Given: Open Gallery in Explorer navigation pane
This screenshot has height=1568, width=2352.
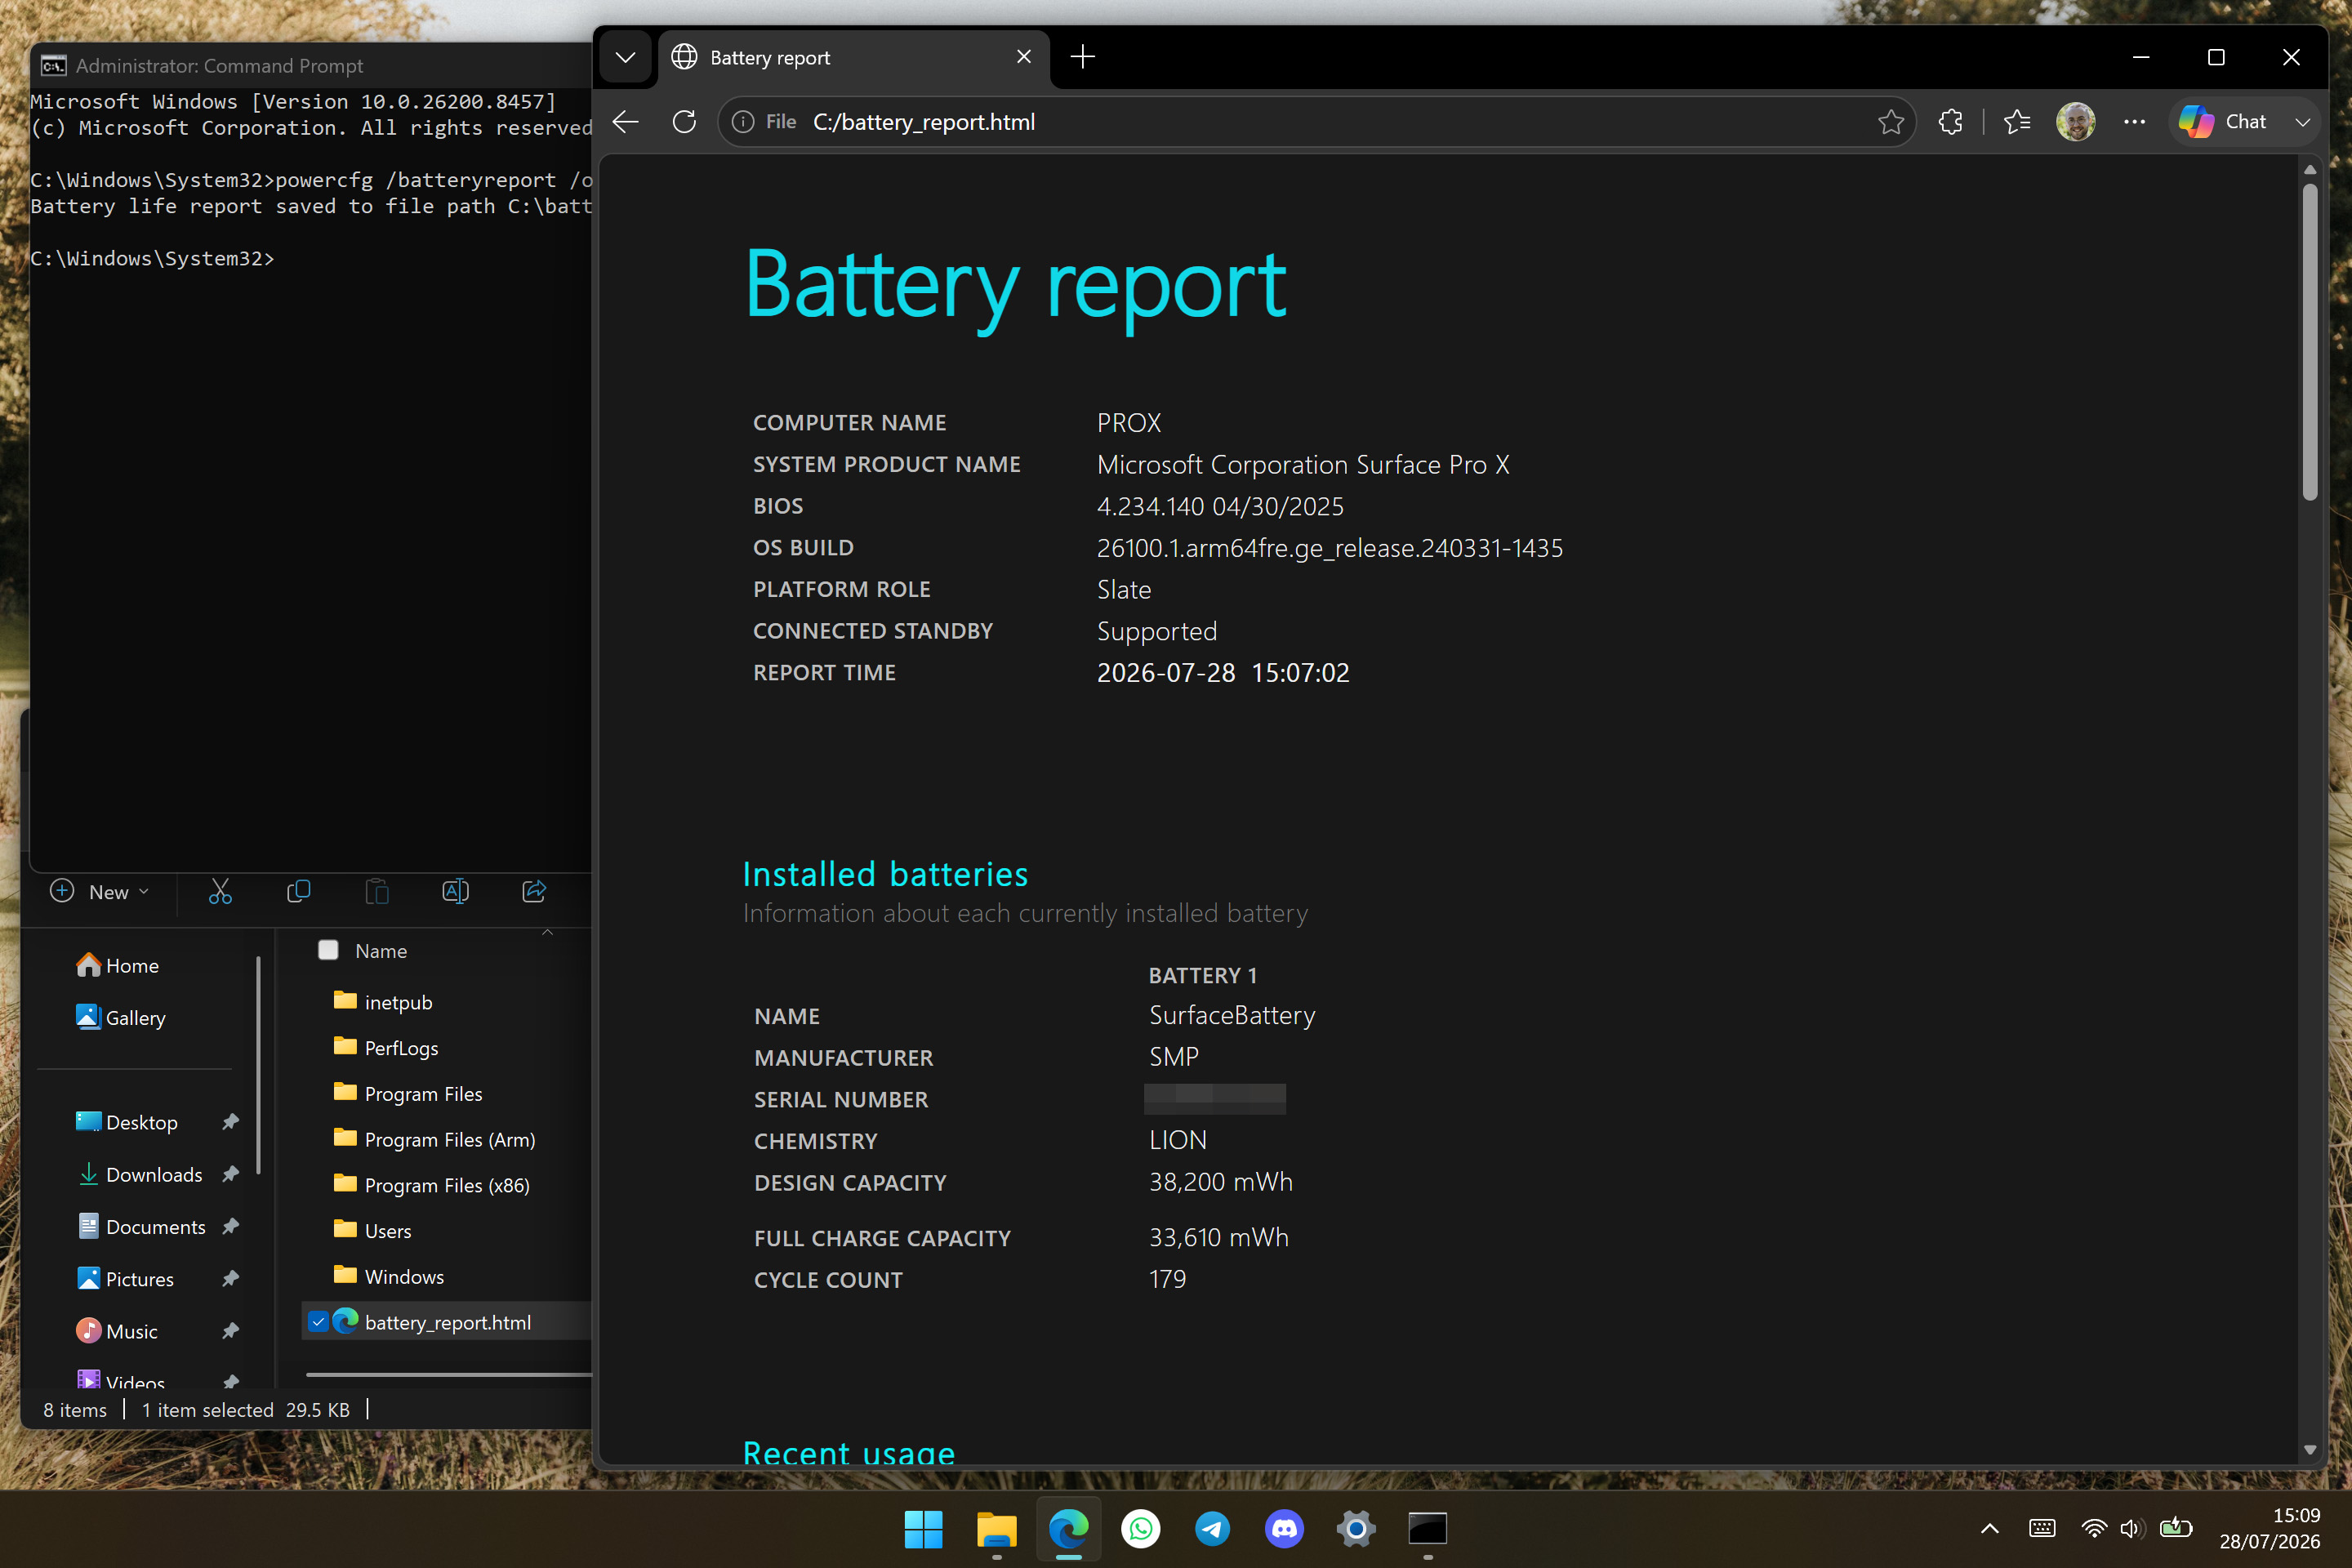Looking at the screenshot, I should pyautogui.click(x=122, y=1017).
